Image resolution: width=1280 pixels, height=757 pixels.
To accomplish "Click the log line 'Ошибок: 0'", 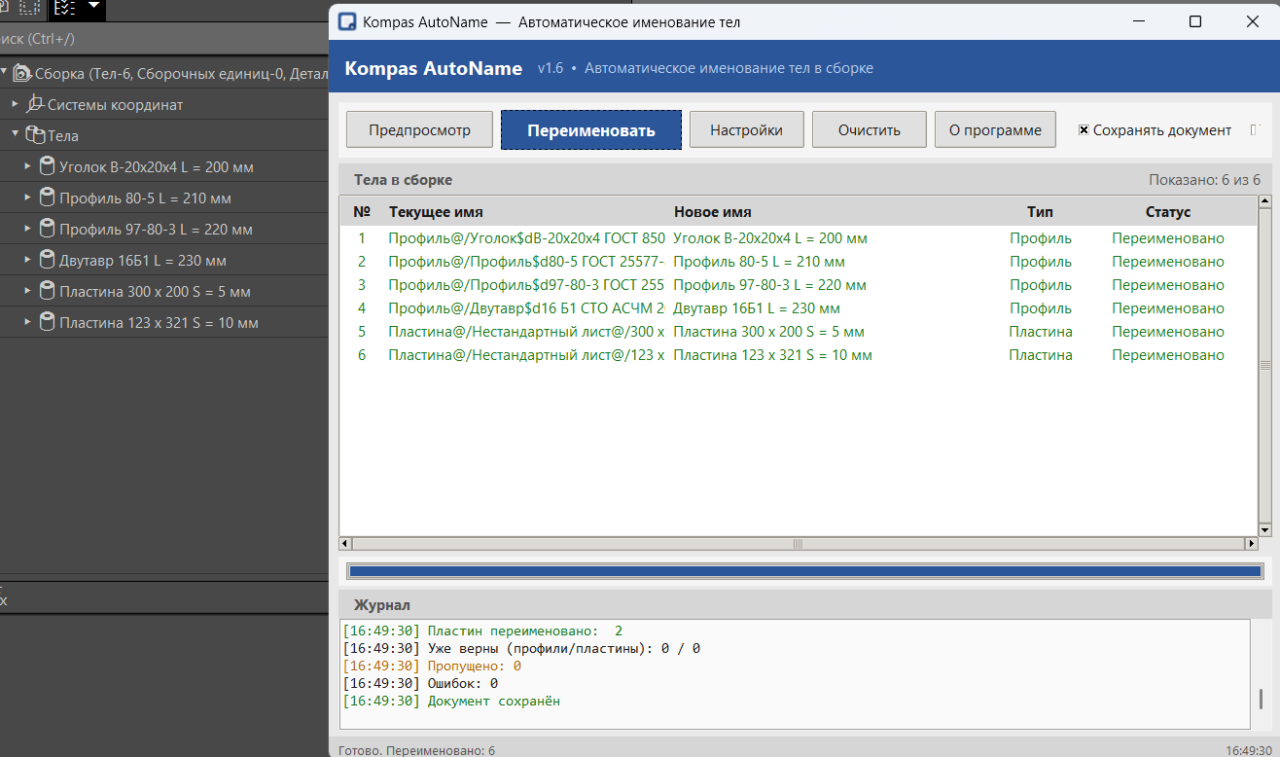I will click(463, 683).
